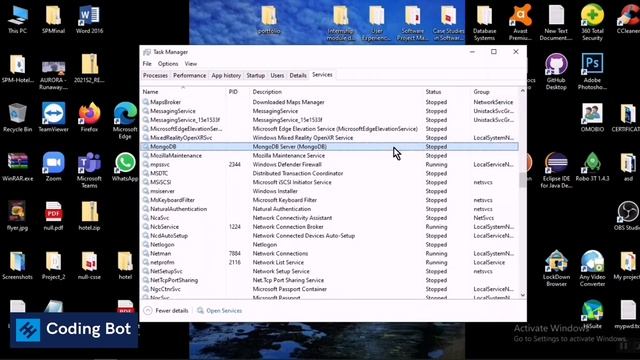Collapse view with Fewer details

point(166,311)
